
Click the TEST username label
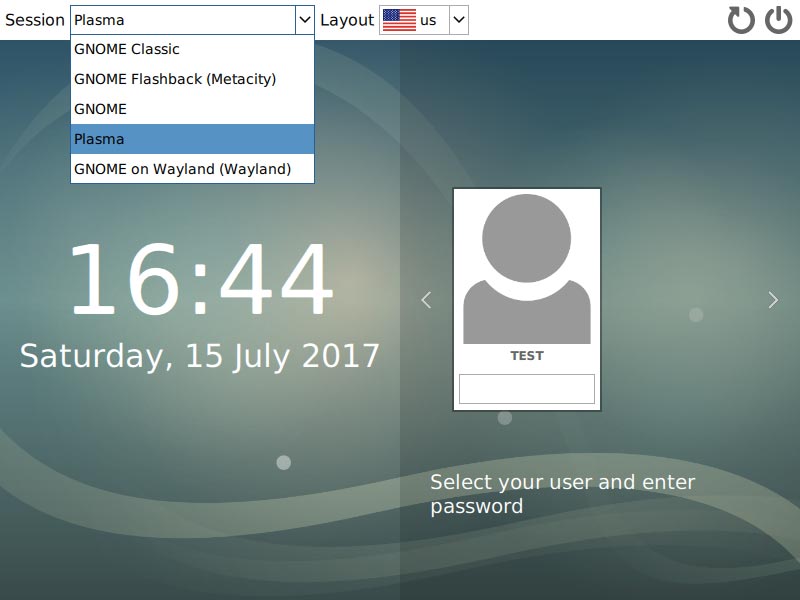click(x=527, y=356)
